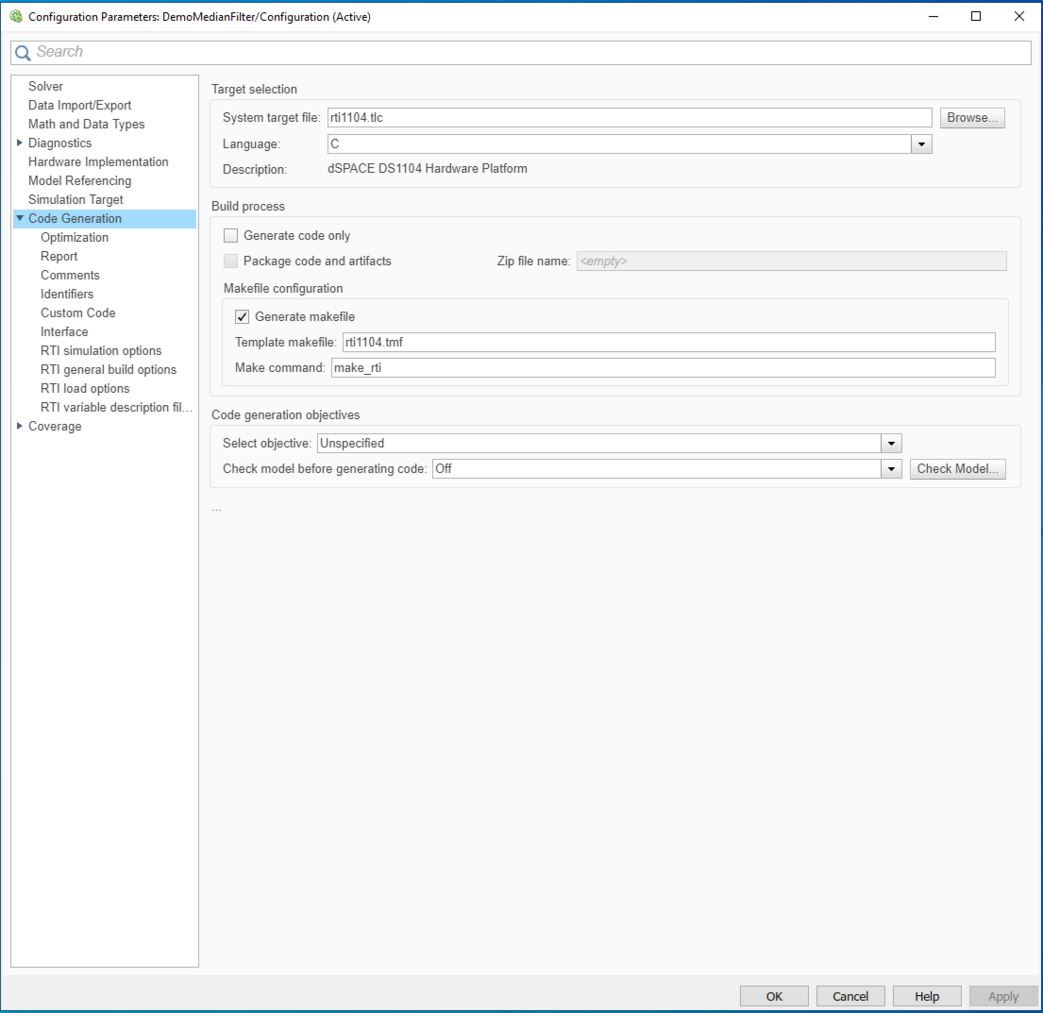
Task: Expand the Coverage tree node
Action: coord(20,426)
